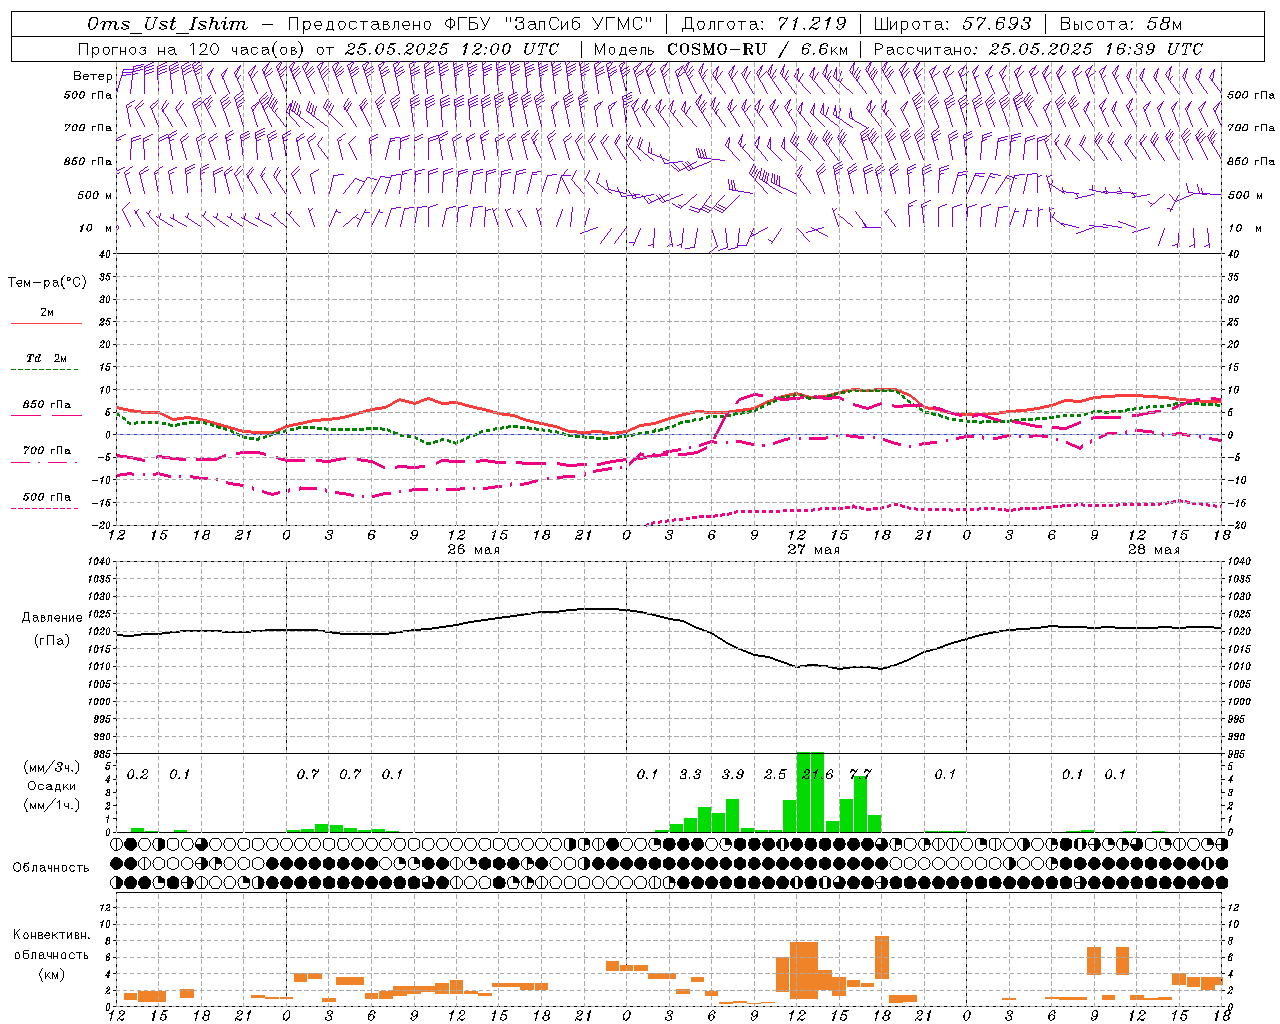
Task: Click the Тем-ра(°C) axis title
Action: point(47,283)
